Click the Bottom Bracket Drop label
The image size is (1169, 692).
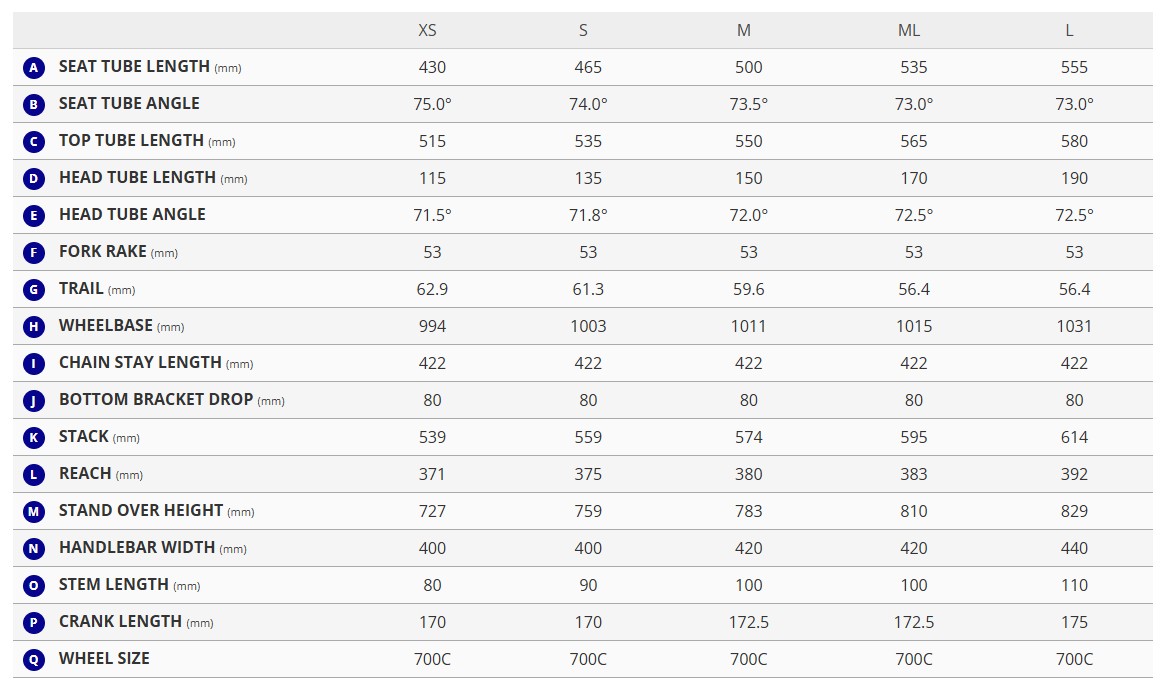(156, 400)
